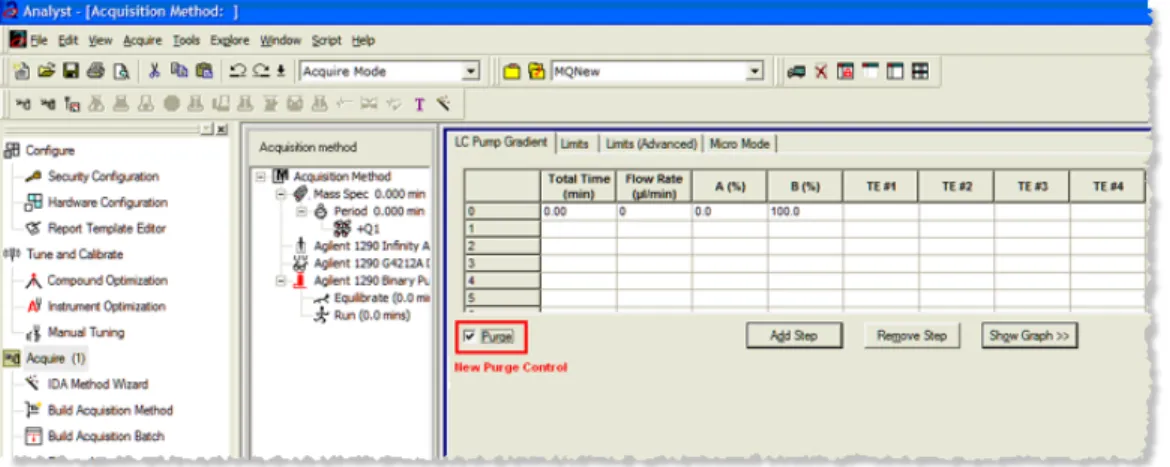1170x467 pixels.
Task: Click the wizard wand toolbar icon
Action: click(443, 104)
